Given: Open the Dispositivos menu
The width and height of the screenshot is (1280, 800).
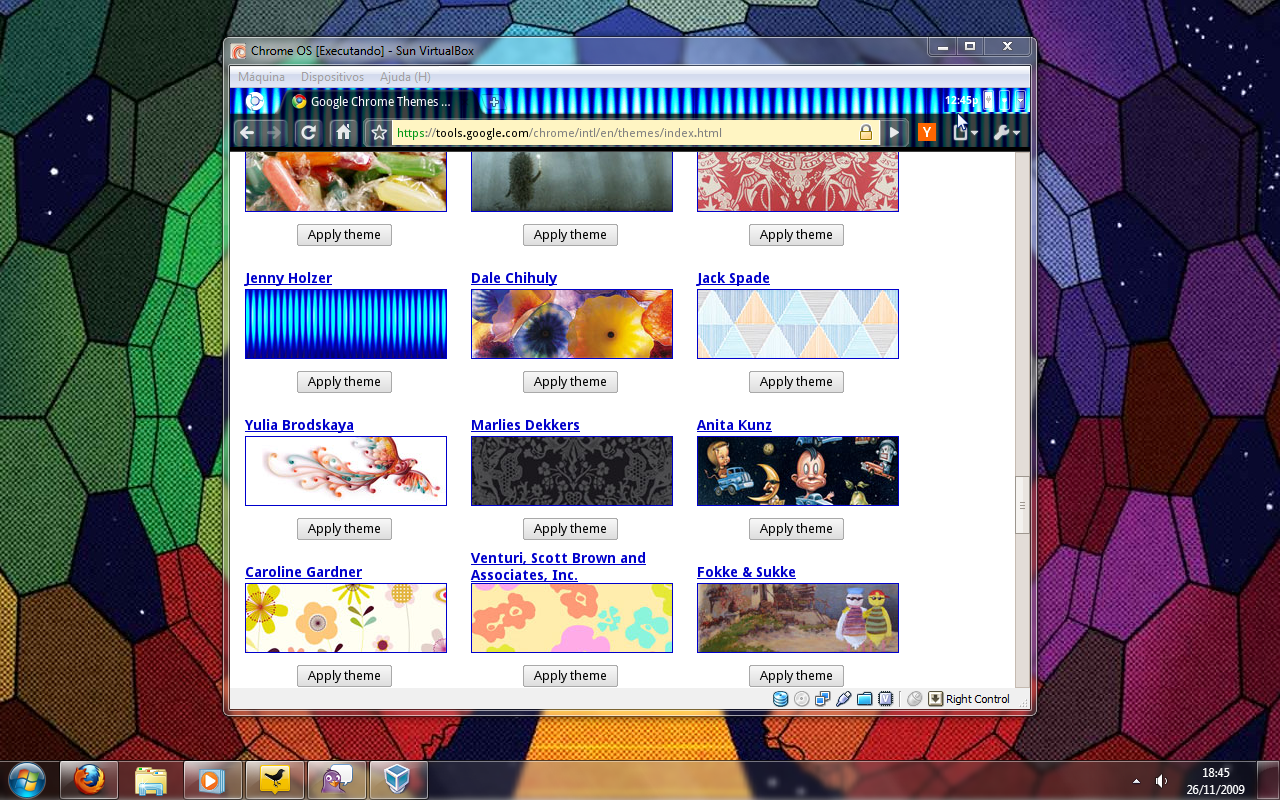Looking at the screenshot, I should pyautogui.click(x=332, y=77).
